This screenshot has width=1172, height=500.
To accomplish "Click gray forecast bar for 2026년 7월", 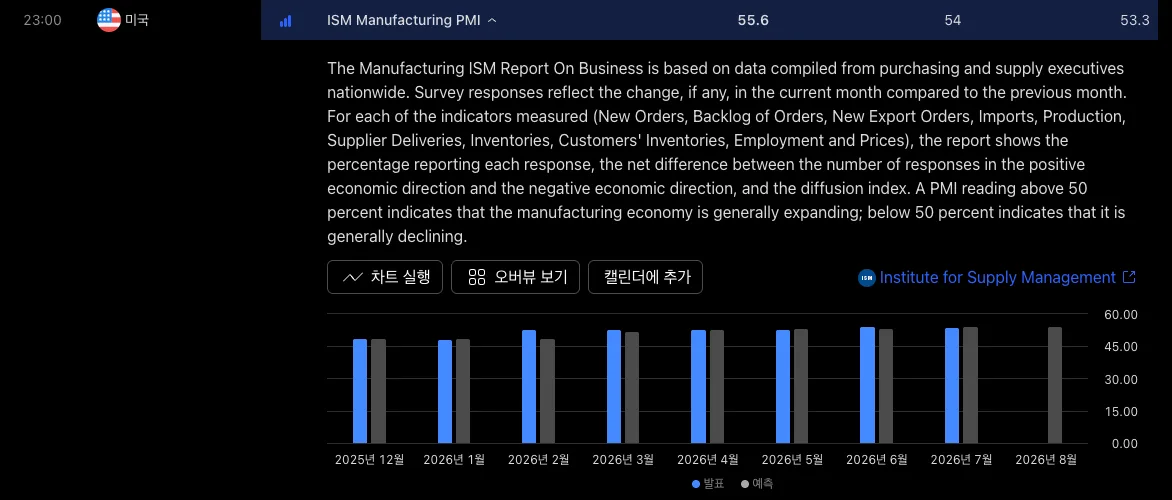I will 970,386.
